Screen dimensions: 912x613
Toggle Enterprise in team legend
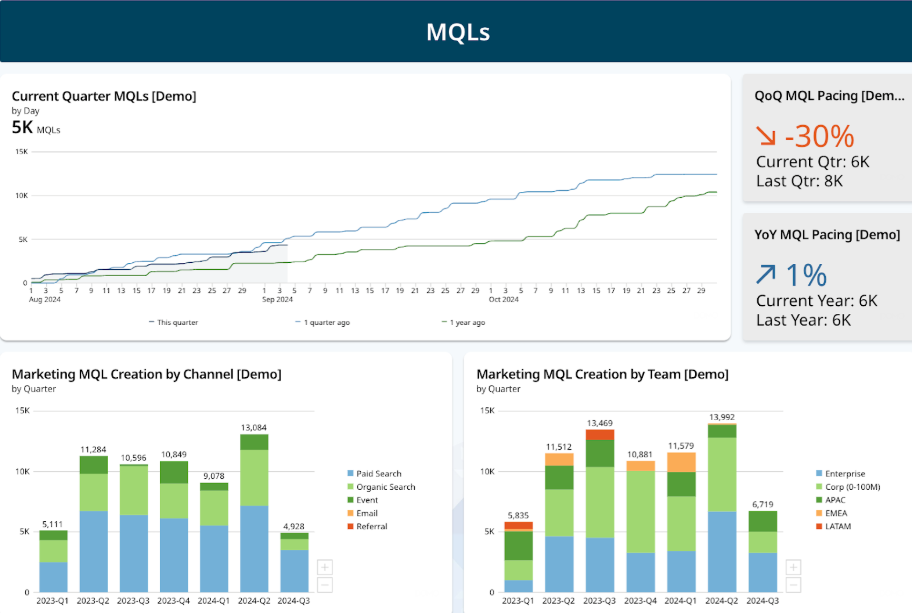841,473
